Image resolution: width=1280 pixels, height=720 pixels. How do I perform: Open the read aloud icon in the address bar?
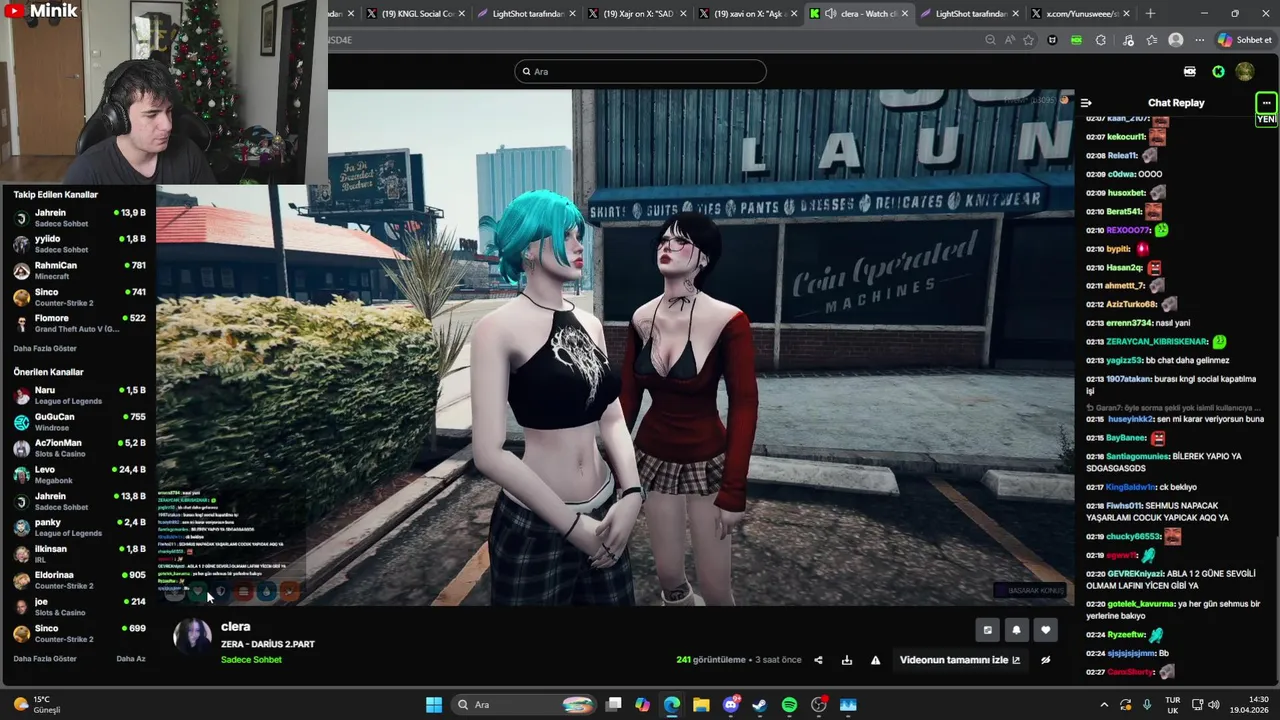click(x=1009, y=40)
